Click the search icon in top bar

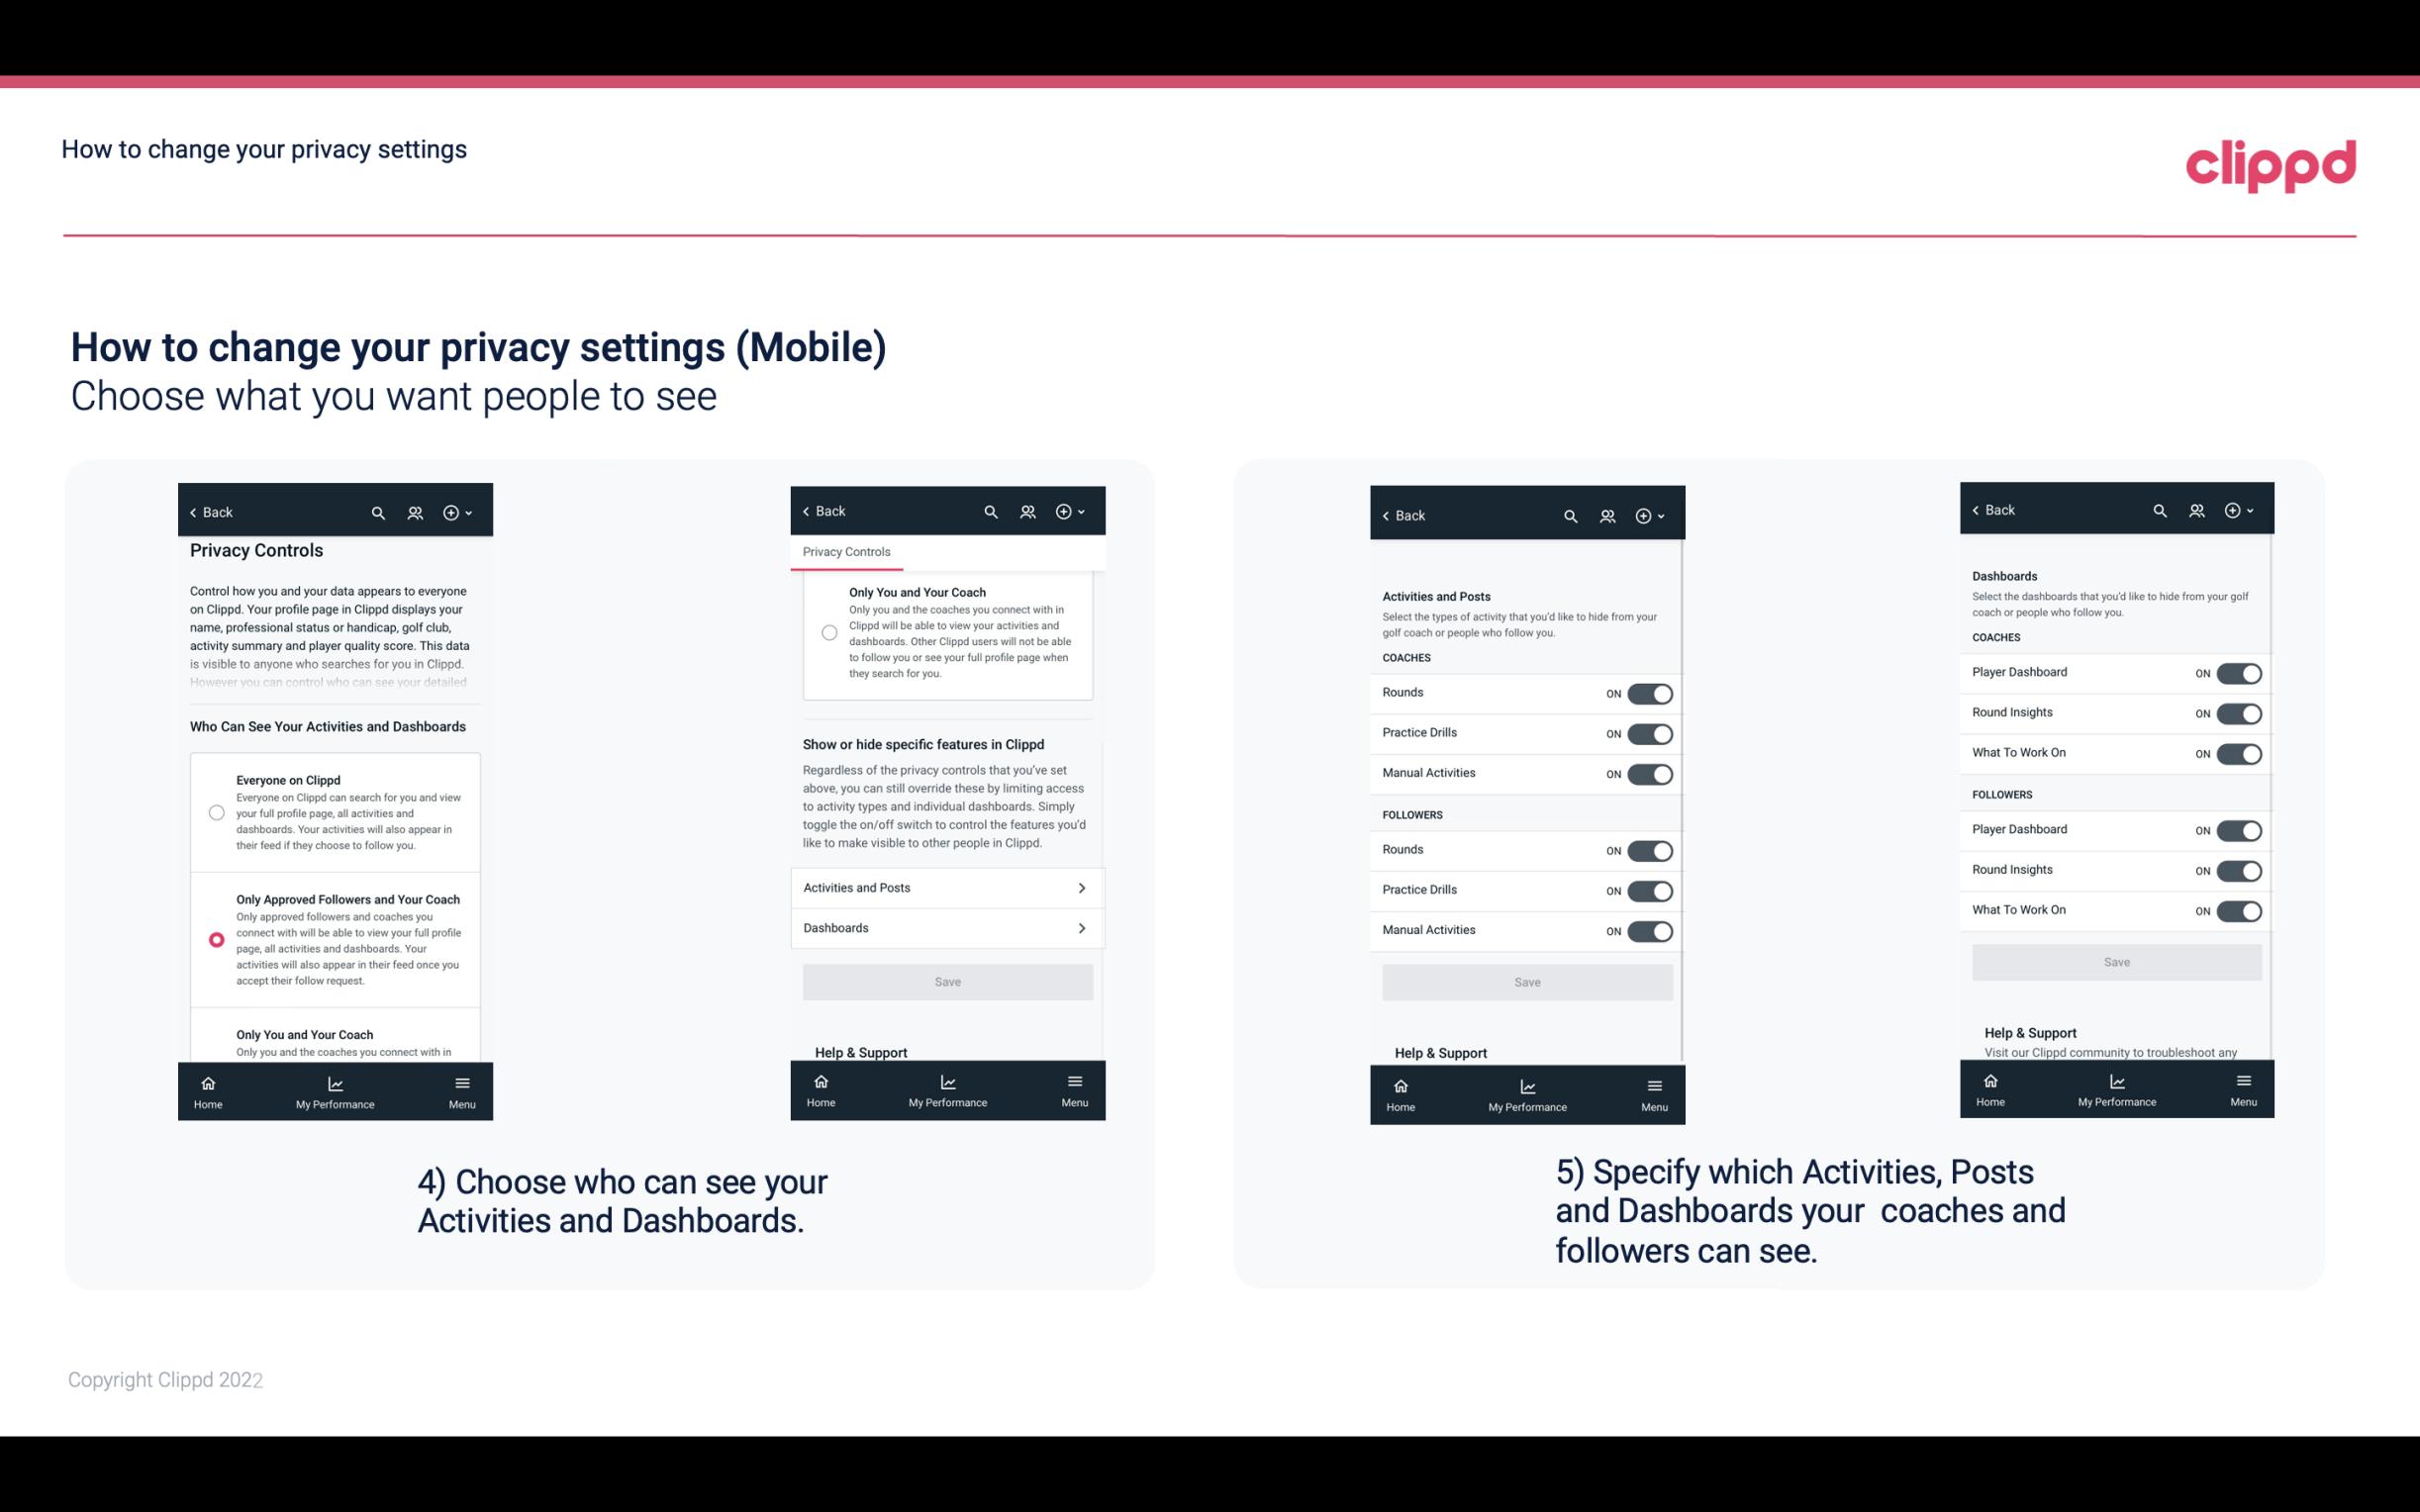click(x=376, y=513)
